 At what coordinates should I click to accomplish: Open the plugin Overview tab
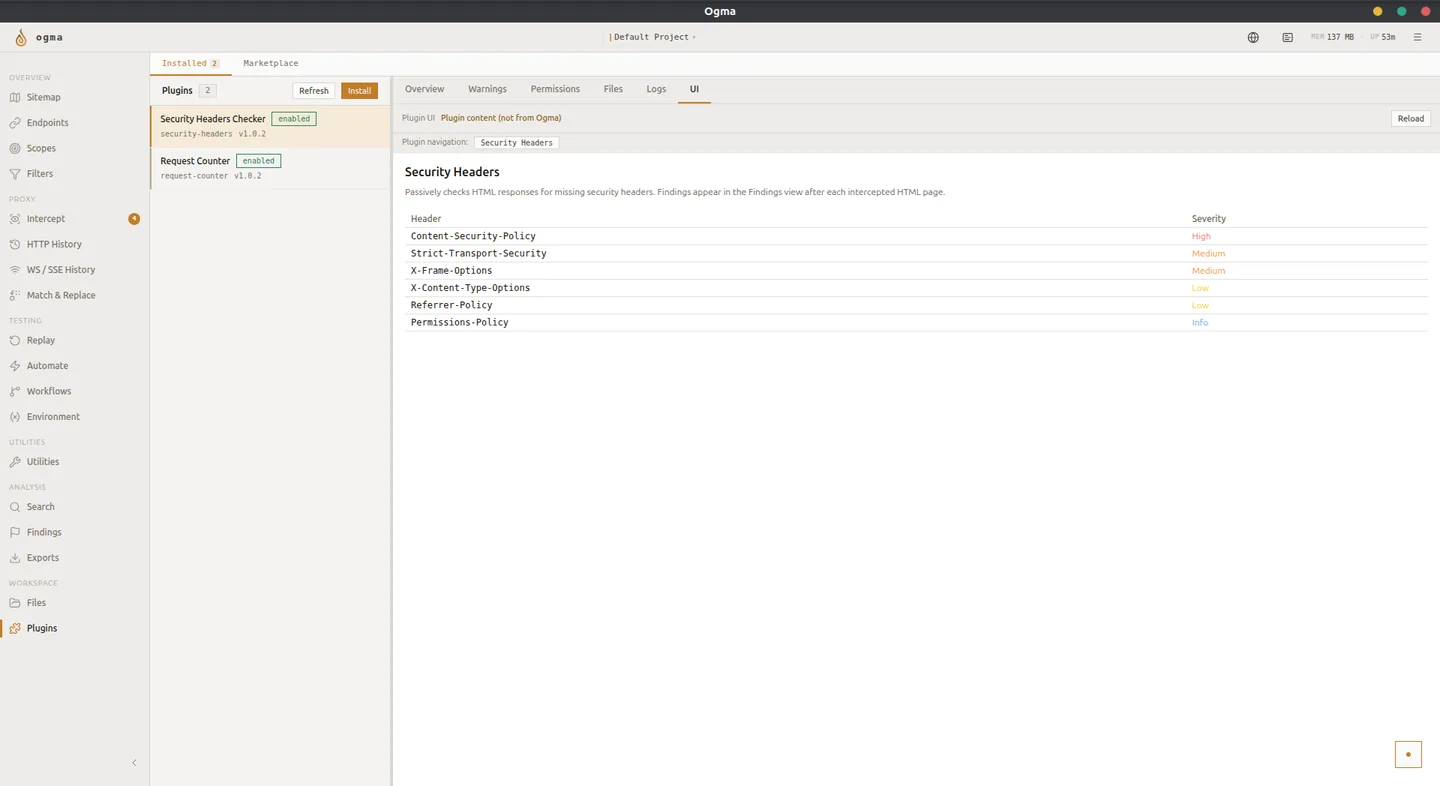(x=424, y=89)
